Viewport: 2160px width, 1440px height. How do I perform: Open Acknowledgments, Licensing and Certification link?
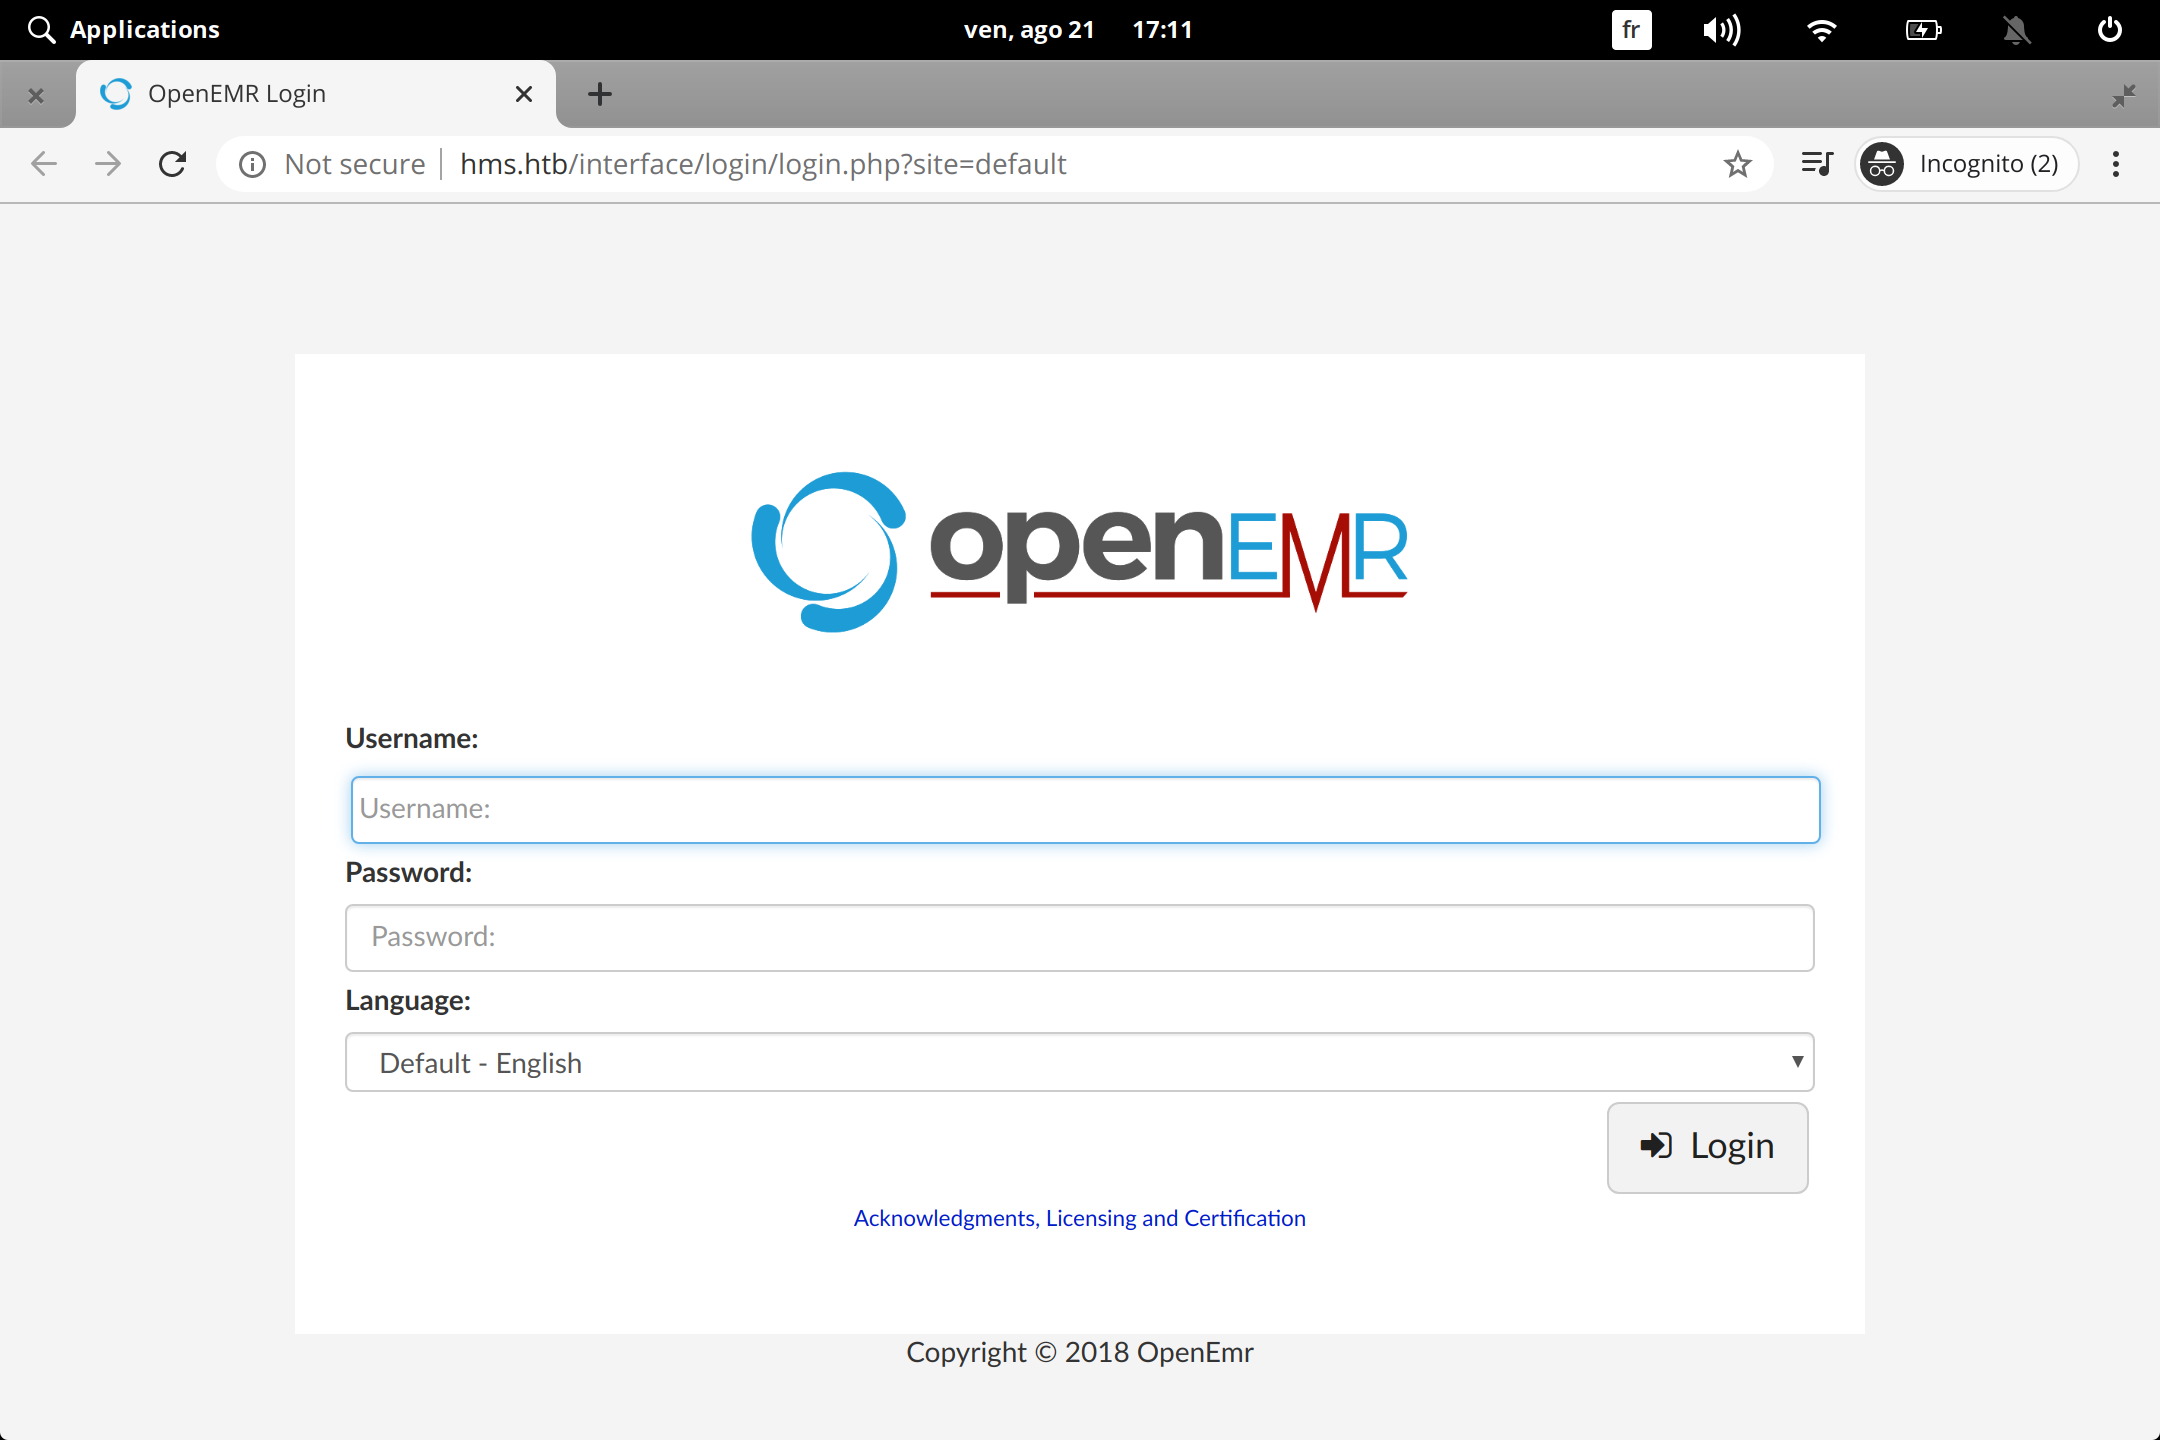click(1079, 1218)
